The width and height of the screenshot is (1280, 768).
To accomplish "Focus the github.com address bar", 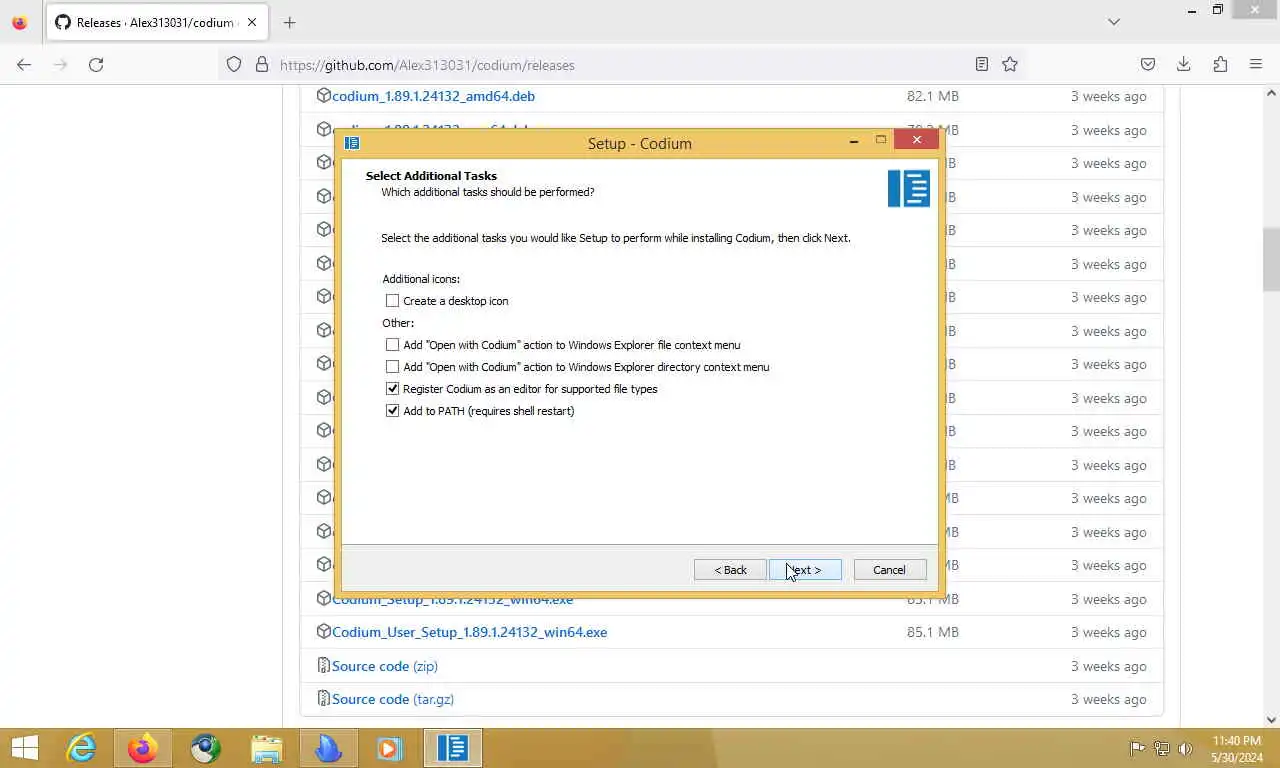I will point(620,65).
